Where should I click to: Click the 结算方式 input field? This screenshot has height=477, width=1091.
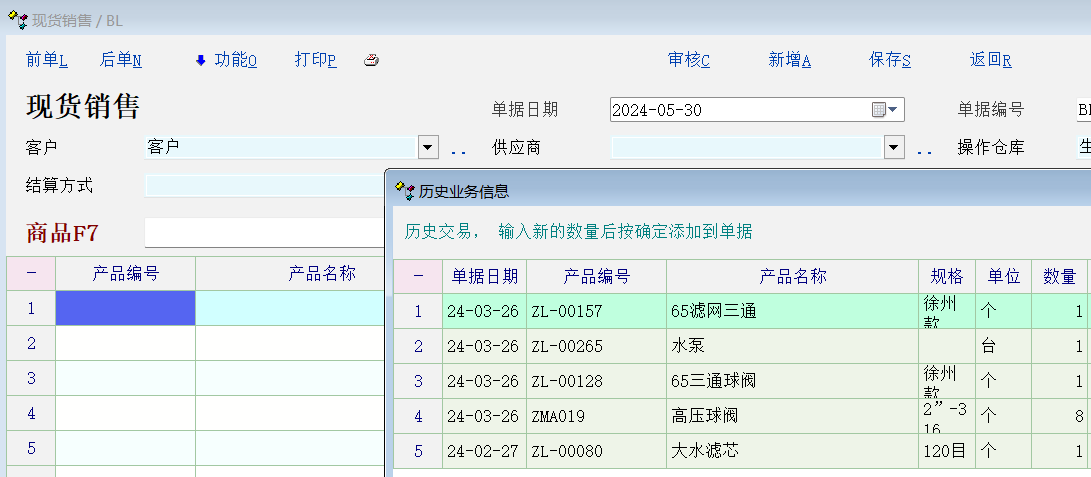(264, 186)
